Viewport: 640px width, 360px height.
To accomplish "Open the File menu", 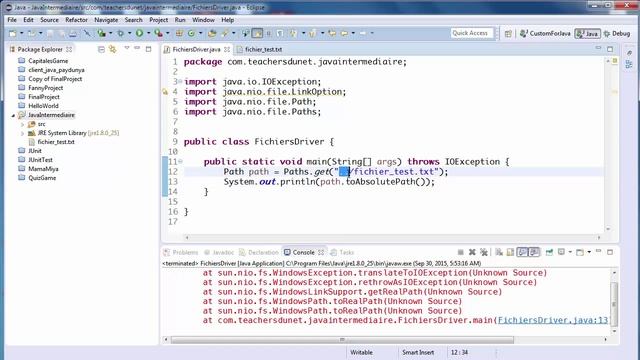I will (12, 20).
